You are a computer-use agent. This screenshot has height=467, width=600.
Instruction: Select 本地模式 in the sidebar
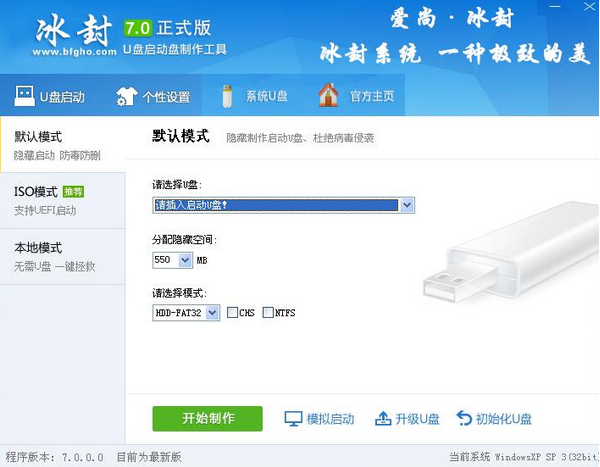point(62,256)
